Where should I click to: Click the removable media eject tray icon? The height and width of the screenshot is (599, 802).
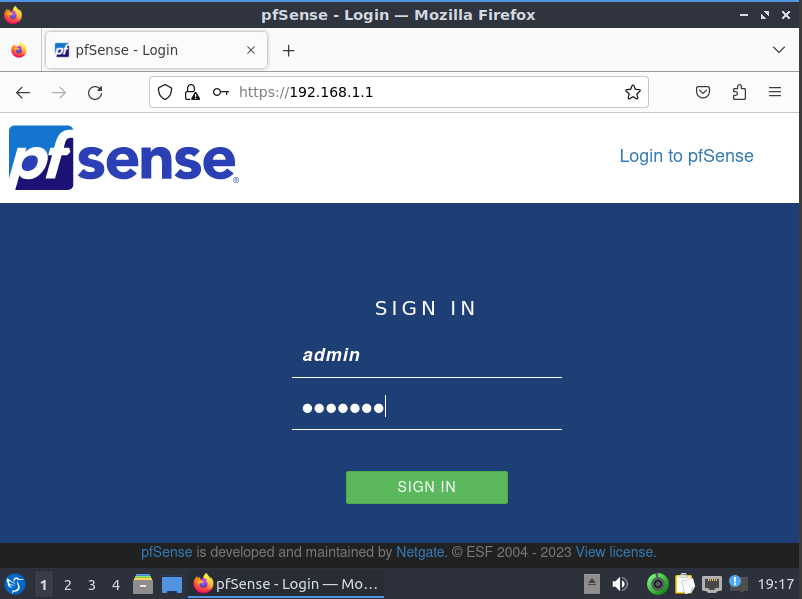click(592, 584)
